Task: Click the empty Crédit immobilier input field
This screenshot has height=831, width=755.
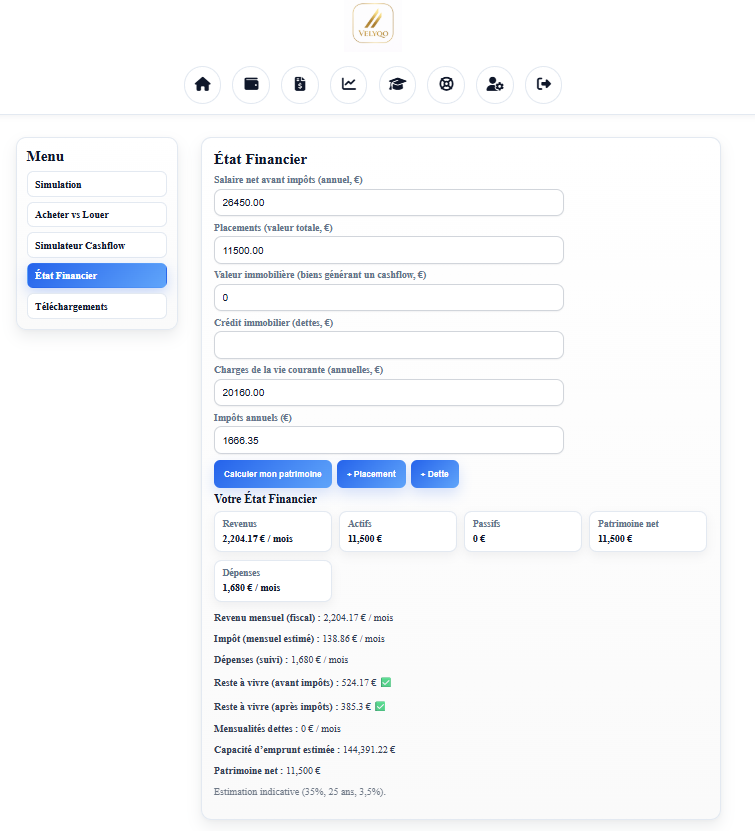Action: [389, 345]
